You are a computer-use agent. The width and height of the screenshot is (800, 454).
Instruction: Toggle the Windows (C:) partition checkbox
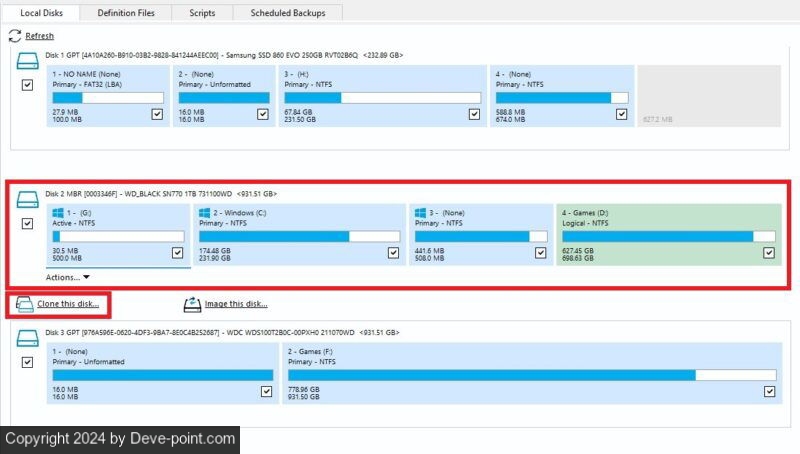[393, 253]
